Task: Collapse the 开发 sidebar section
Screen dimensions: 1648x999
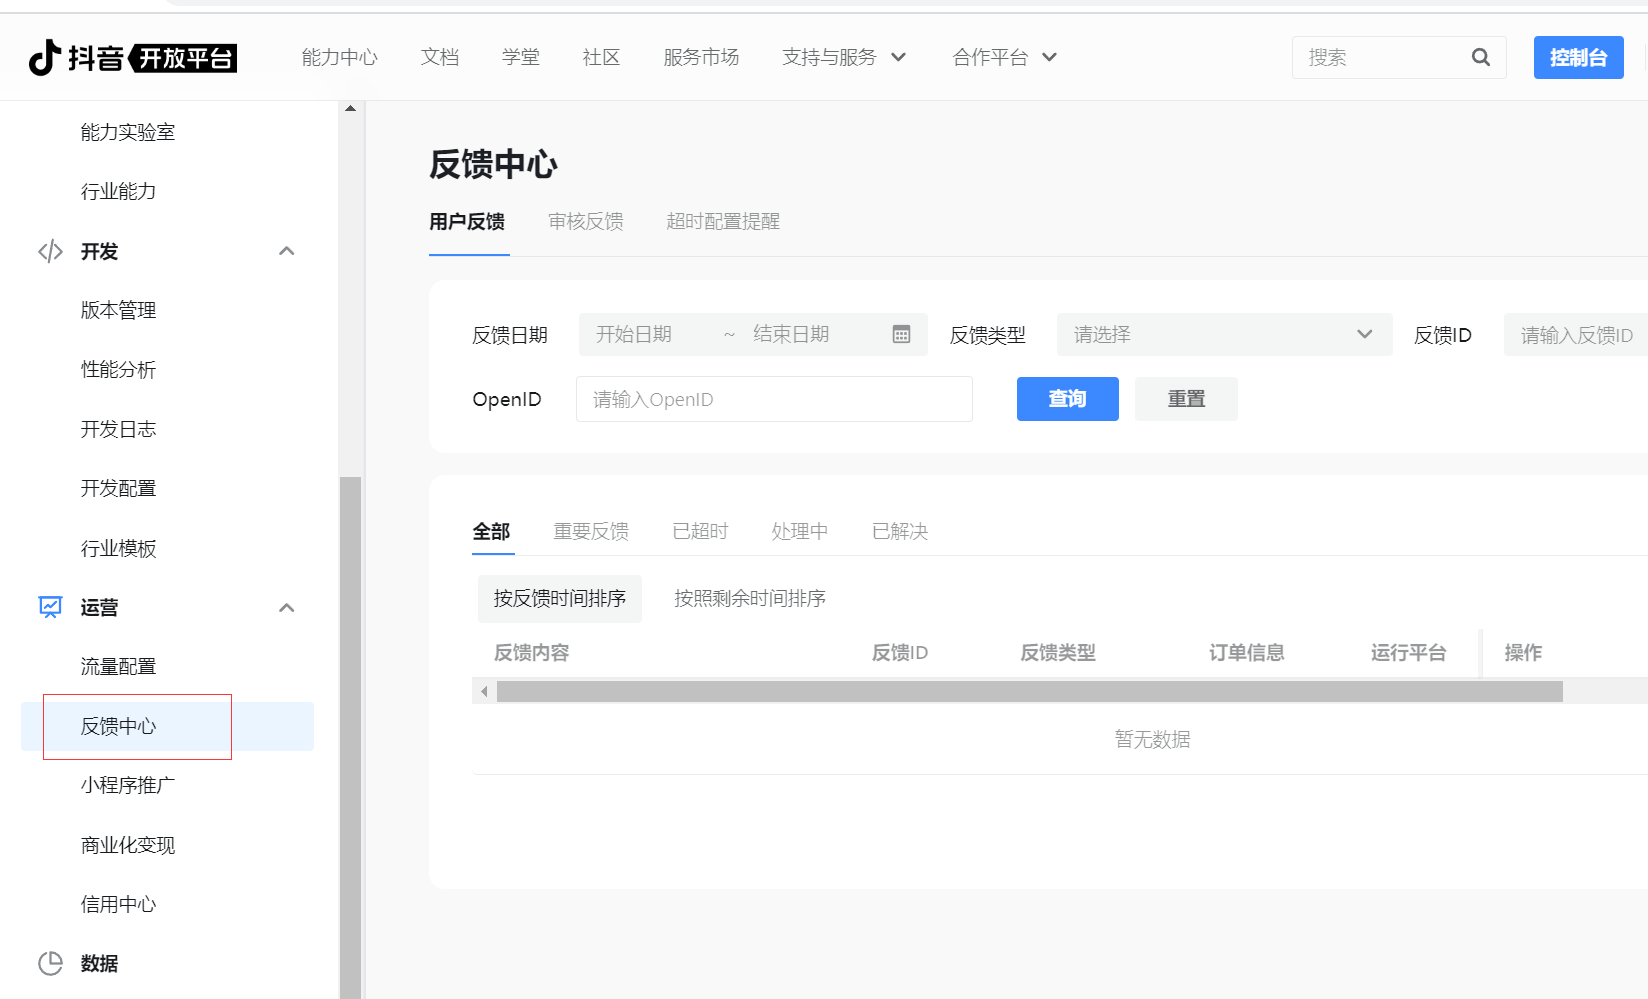Action: (x=286, y=251)
